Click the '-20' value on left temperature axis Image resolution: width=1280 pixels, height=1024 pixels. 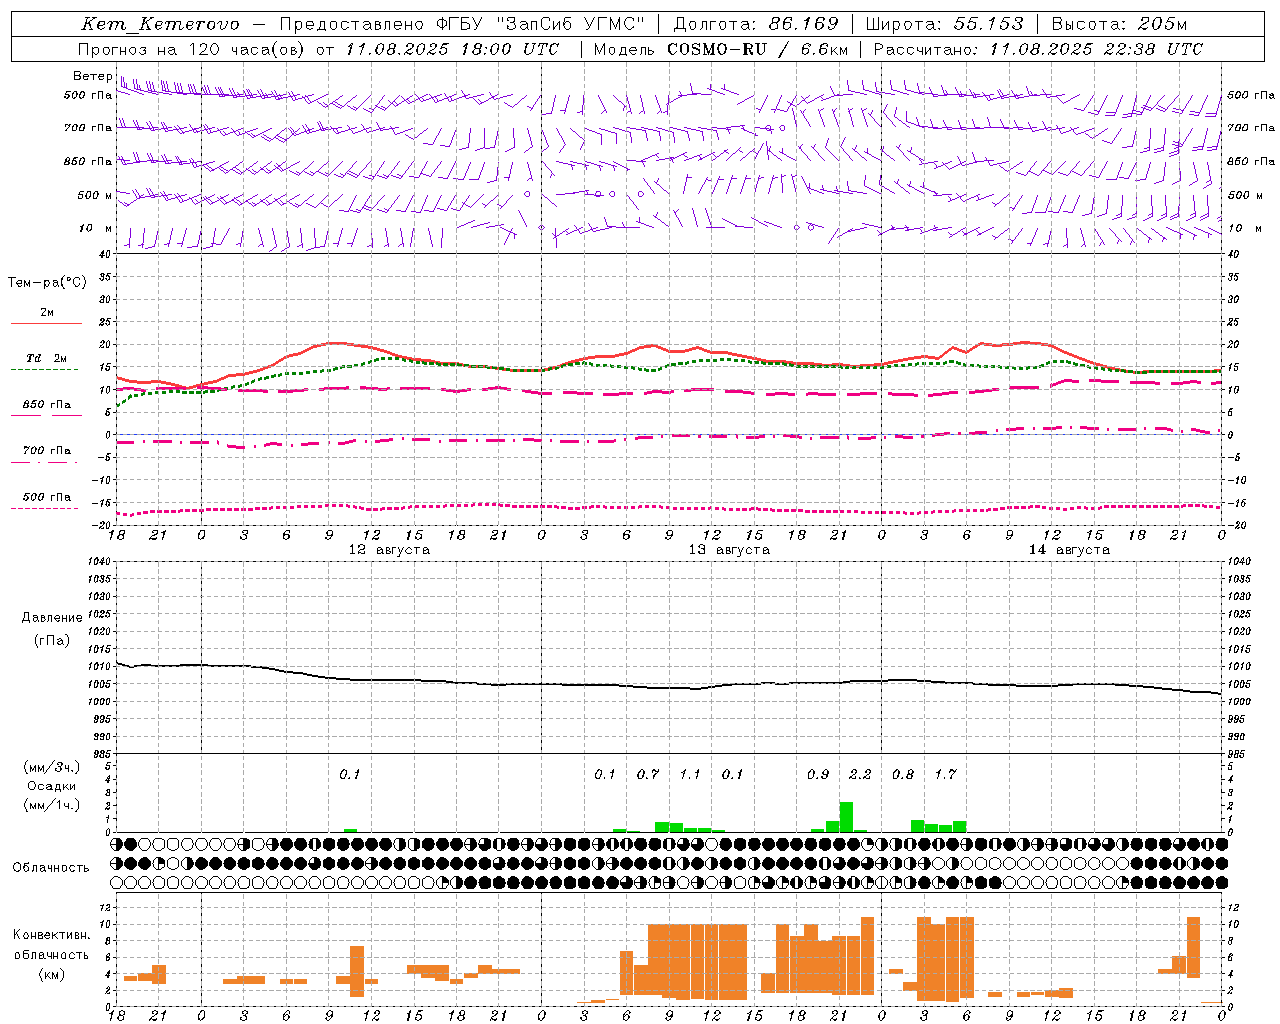[99, 525]
